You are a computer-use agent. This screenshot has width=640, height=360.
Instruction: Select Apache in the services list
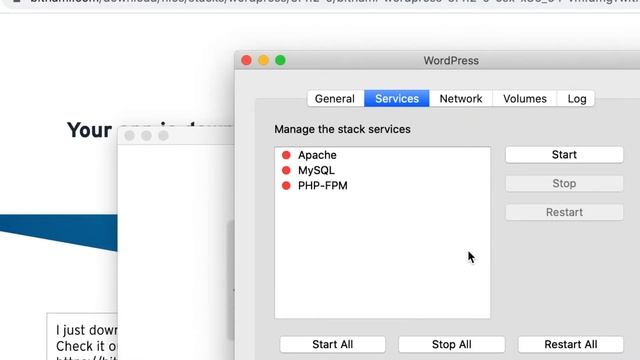382,155
